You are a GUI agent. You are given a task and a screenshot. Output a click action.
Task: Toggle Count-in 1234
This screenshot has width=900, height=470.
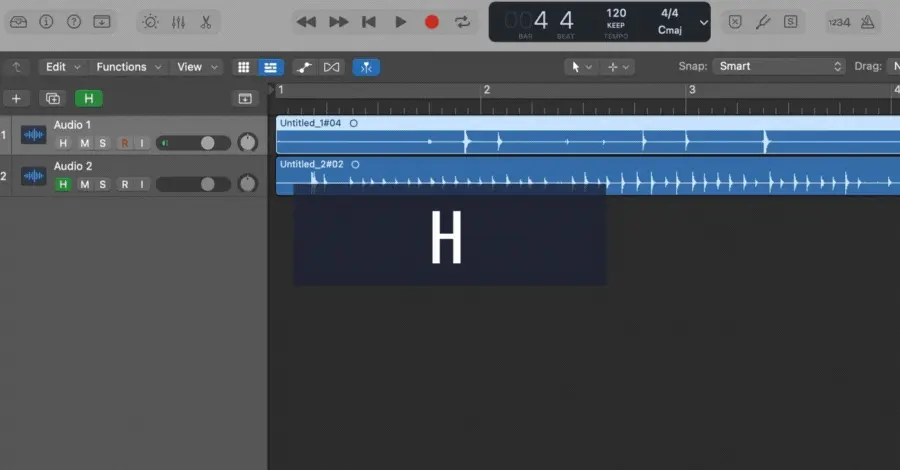pos(839,22)
